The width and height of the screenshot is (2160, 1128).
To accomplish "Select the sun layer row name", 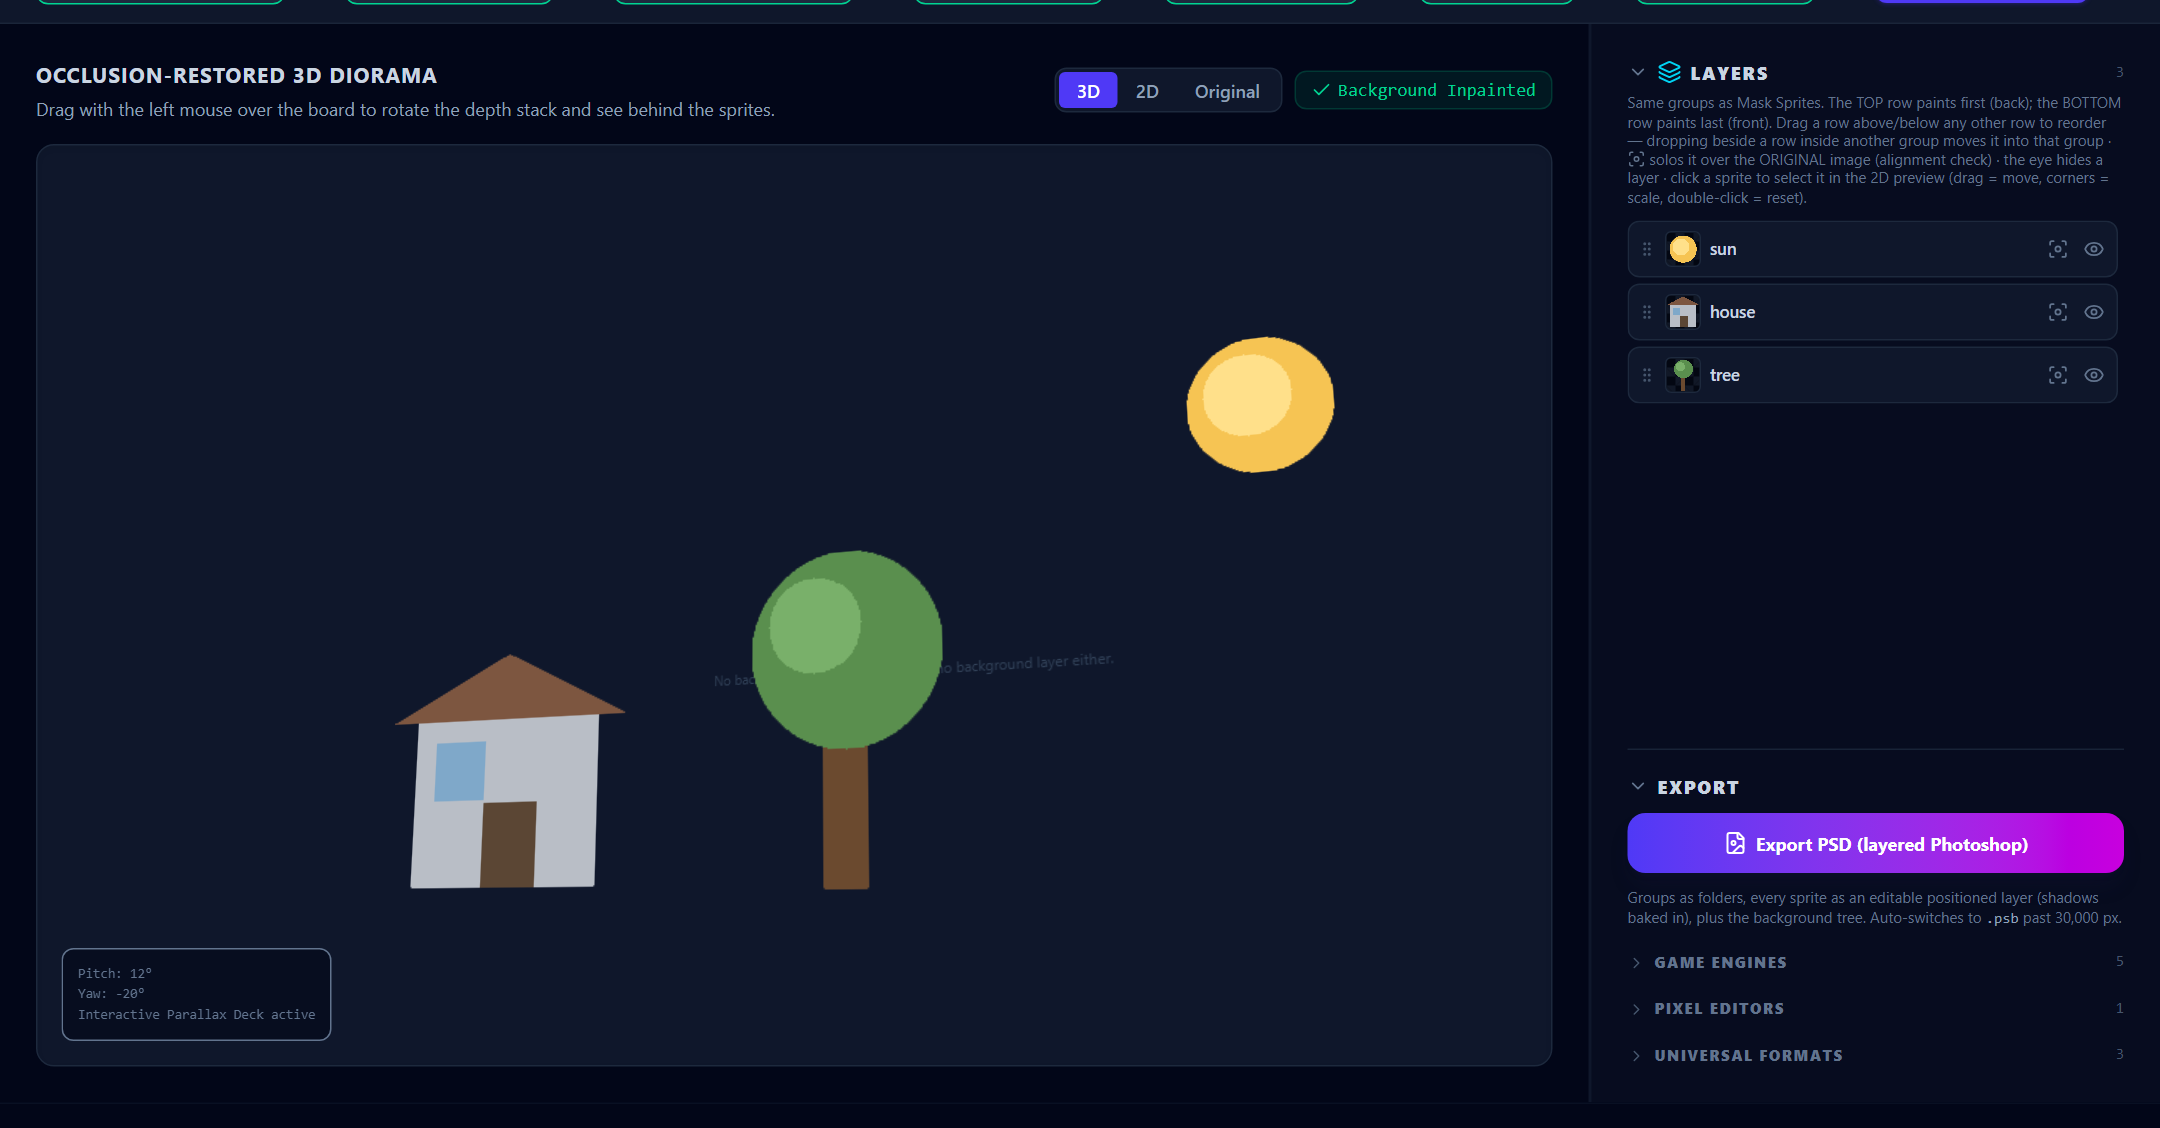I will pos(1723,249).
